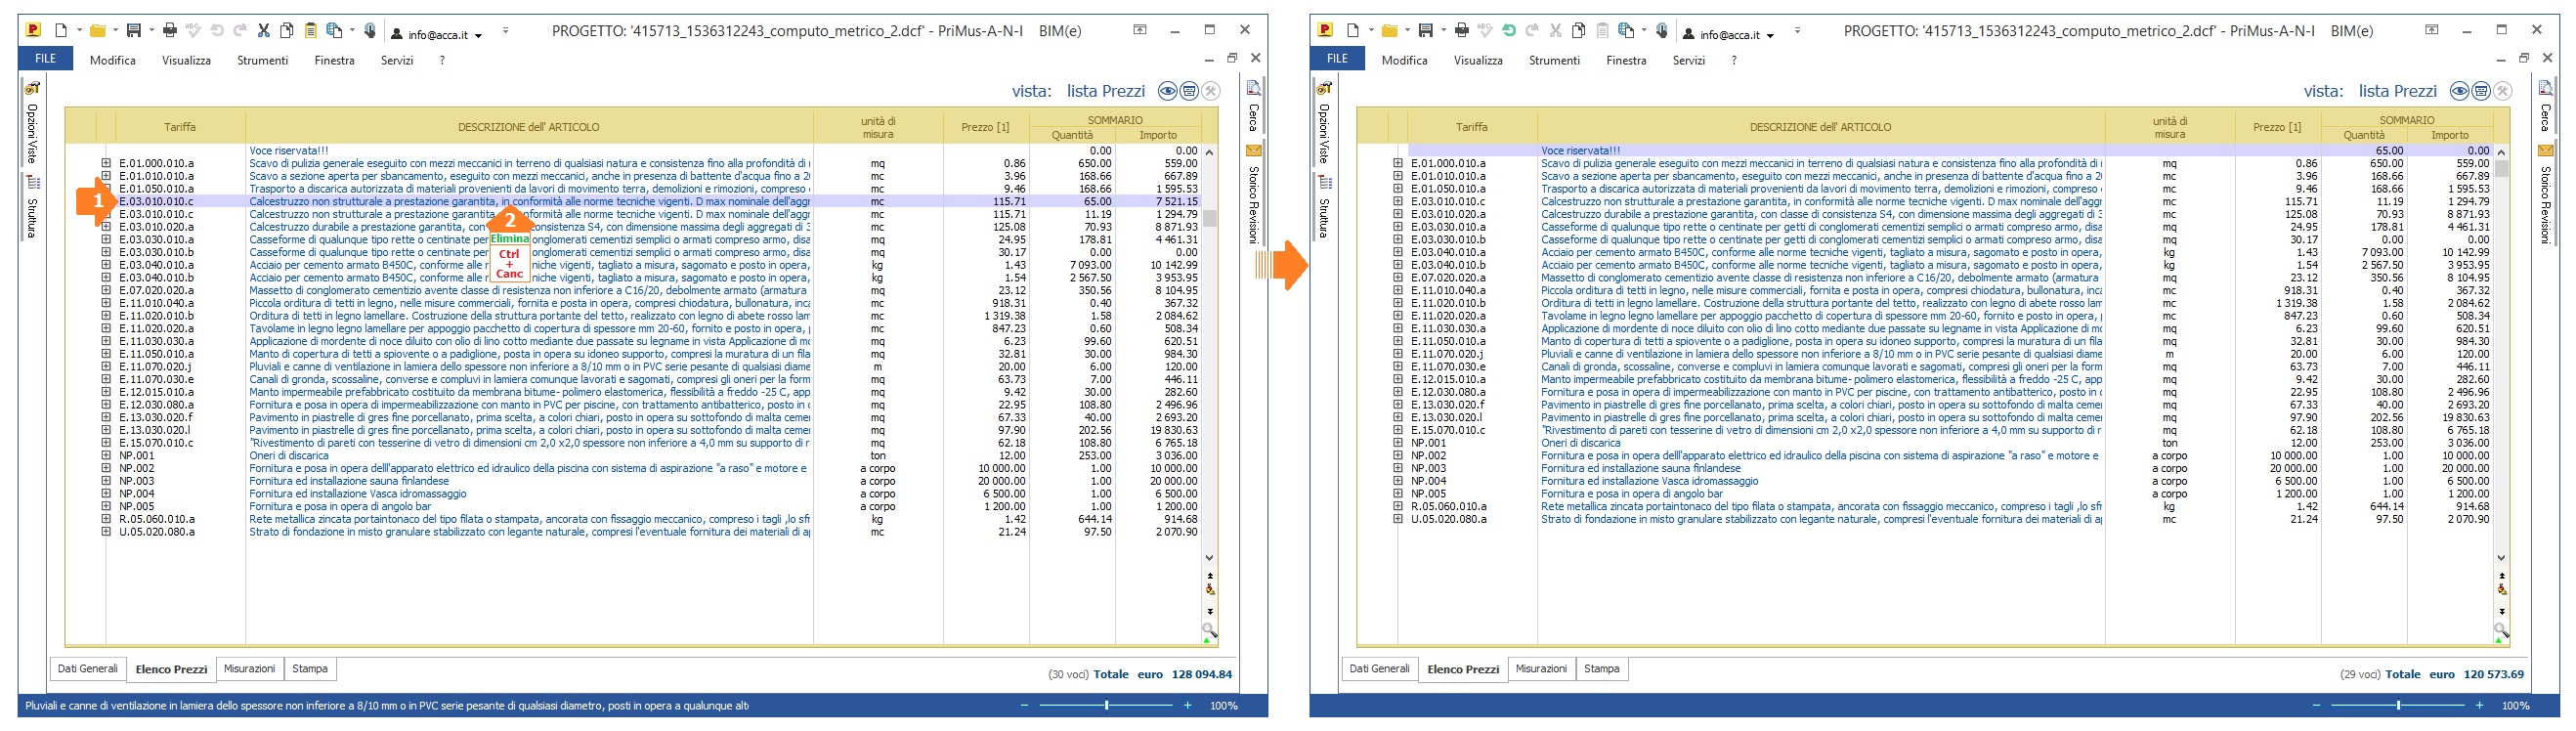Click scrollbar down arrow in right window list
This screenshot has height=731, width=2576.
(2501, 558)
